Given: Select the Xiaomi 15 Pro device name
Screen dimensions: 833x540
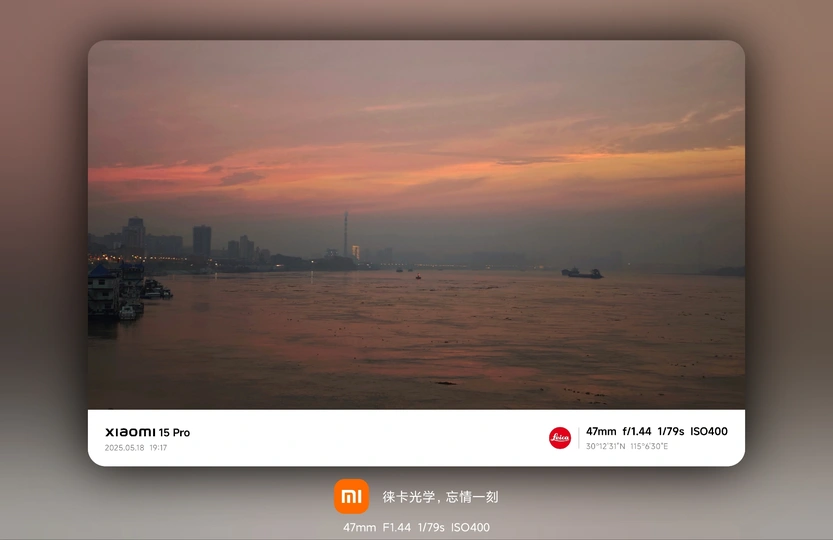Looking at the screenshot, I should (147, 432).
